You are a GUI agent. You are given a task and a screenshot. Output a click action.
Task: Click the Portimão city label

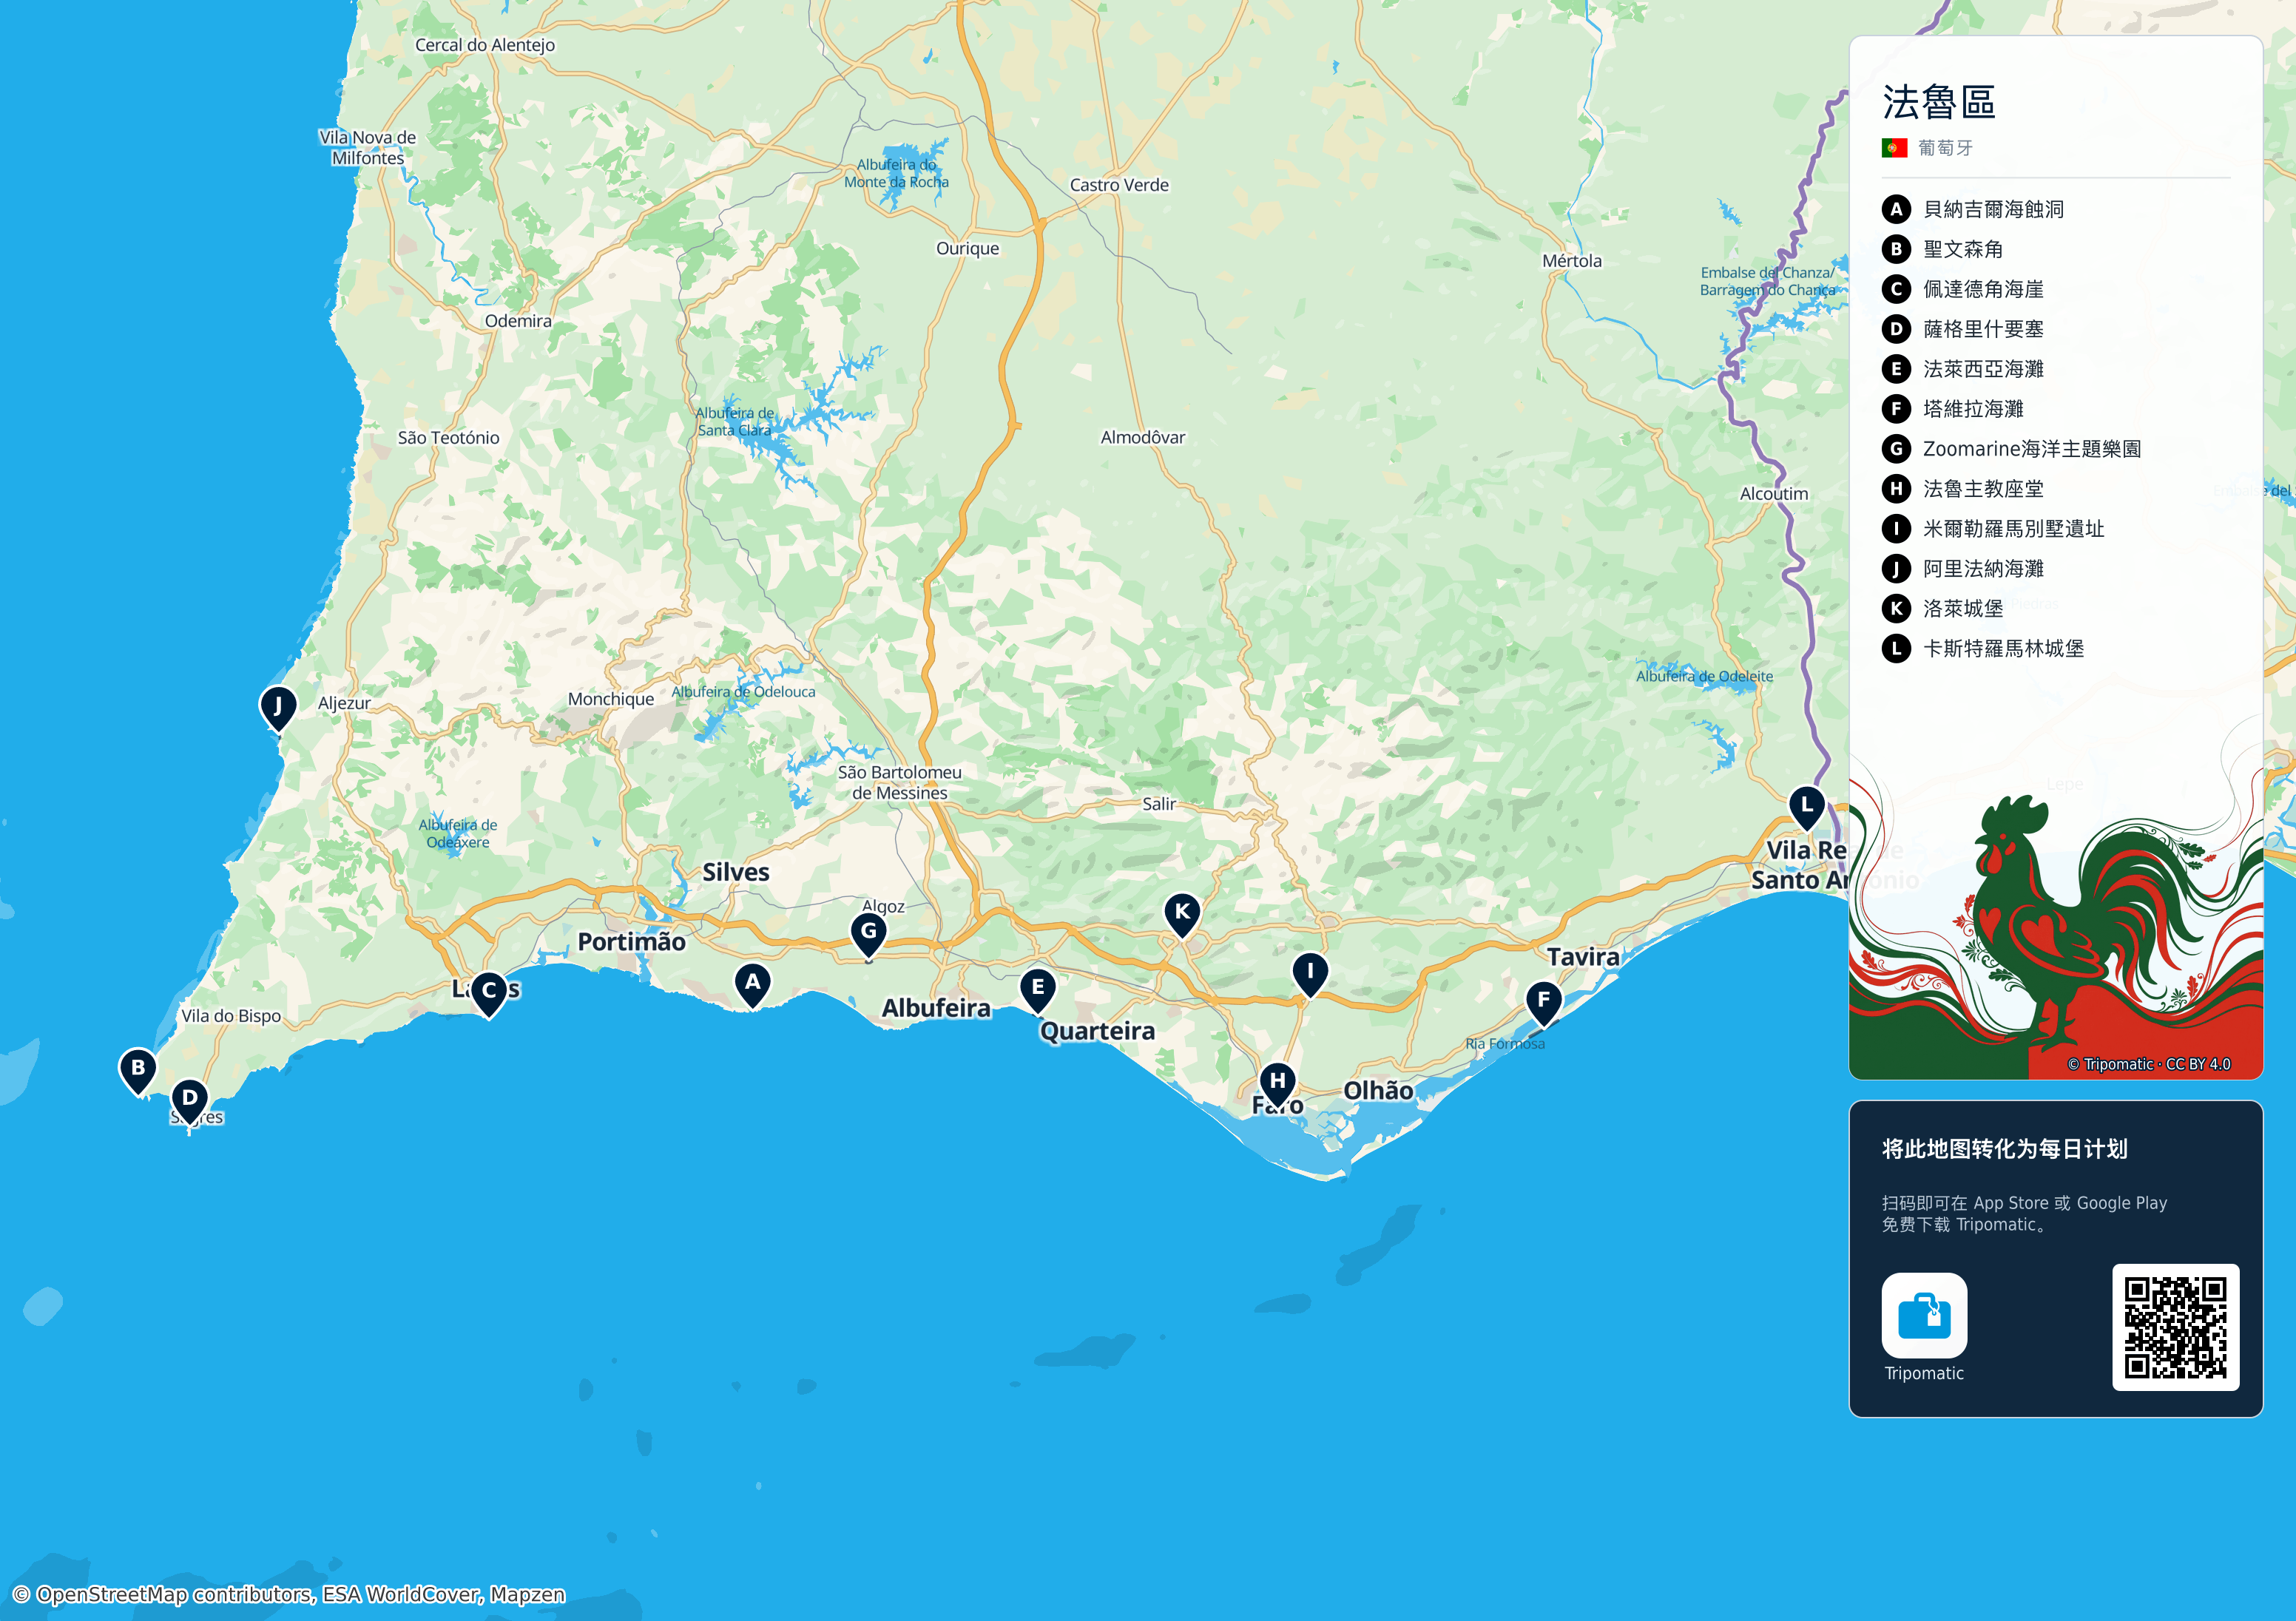631,942
